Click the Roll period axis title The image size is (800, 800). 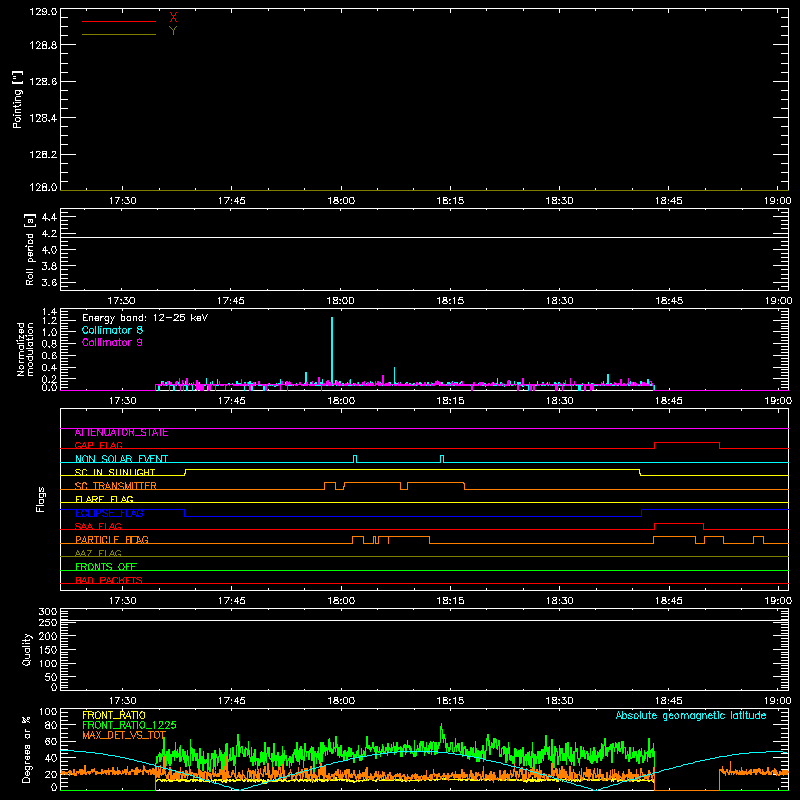coord(30,249)
